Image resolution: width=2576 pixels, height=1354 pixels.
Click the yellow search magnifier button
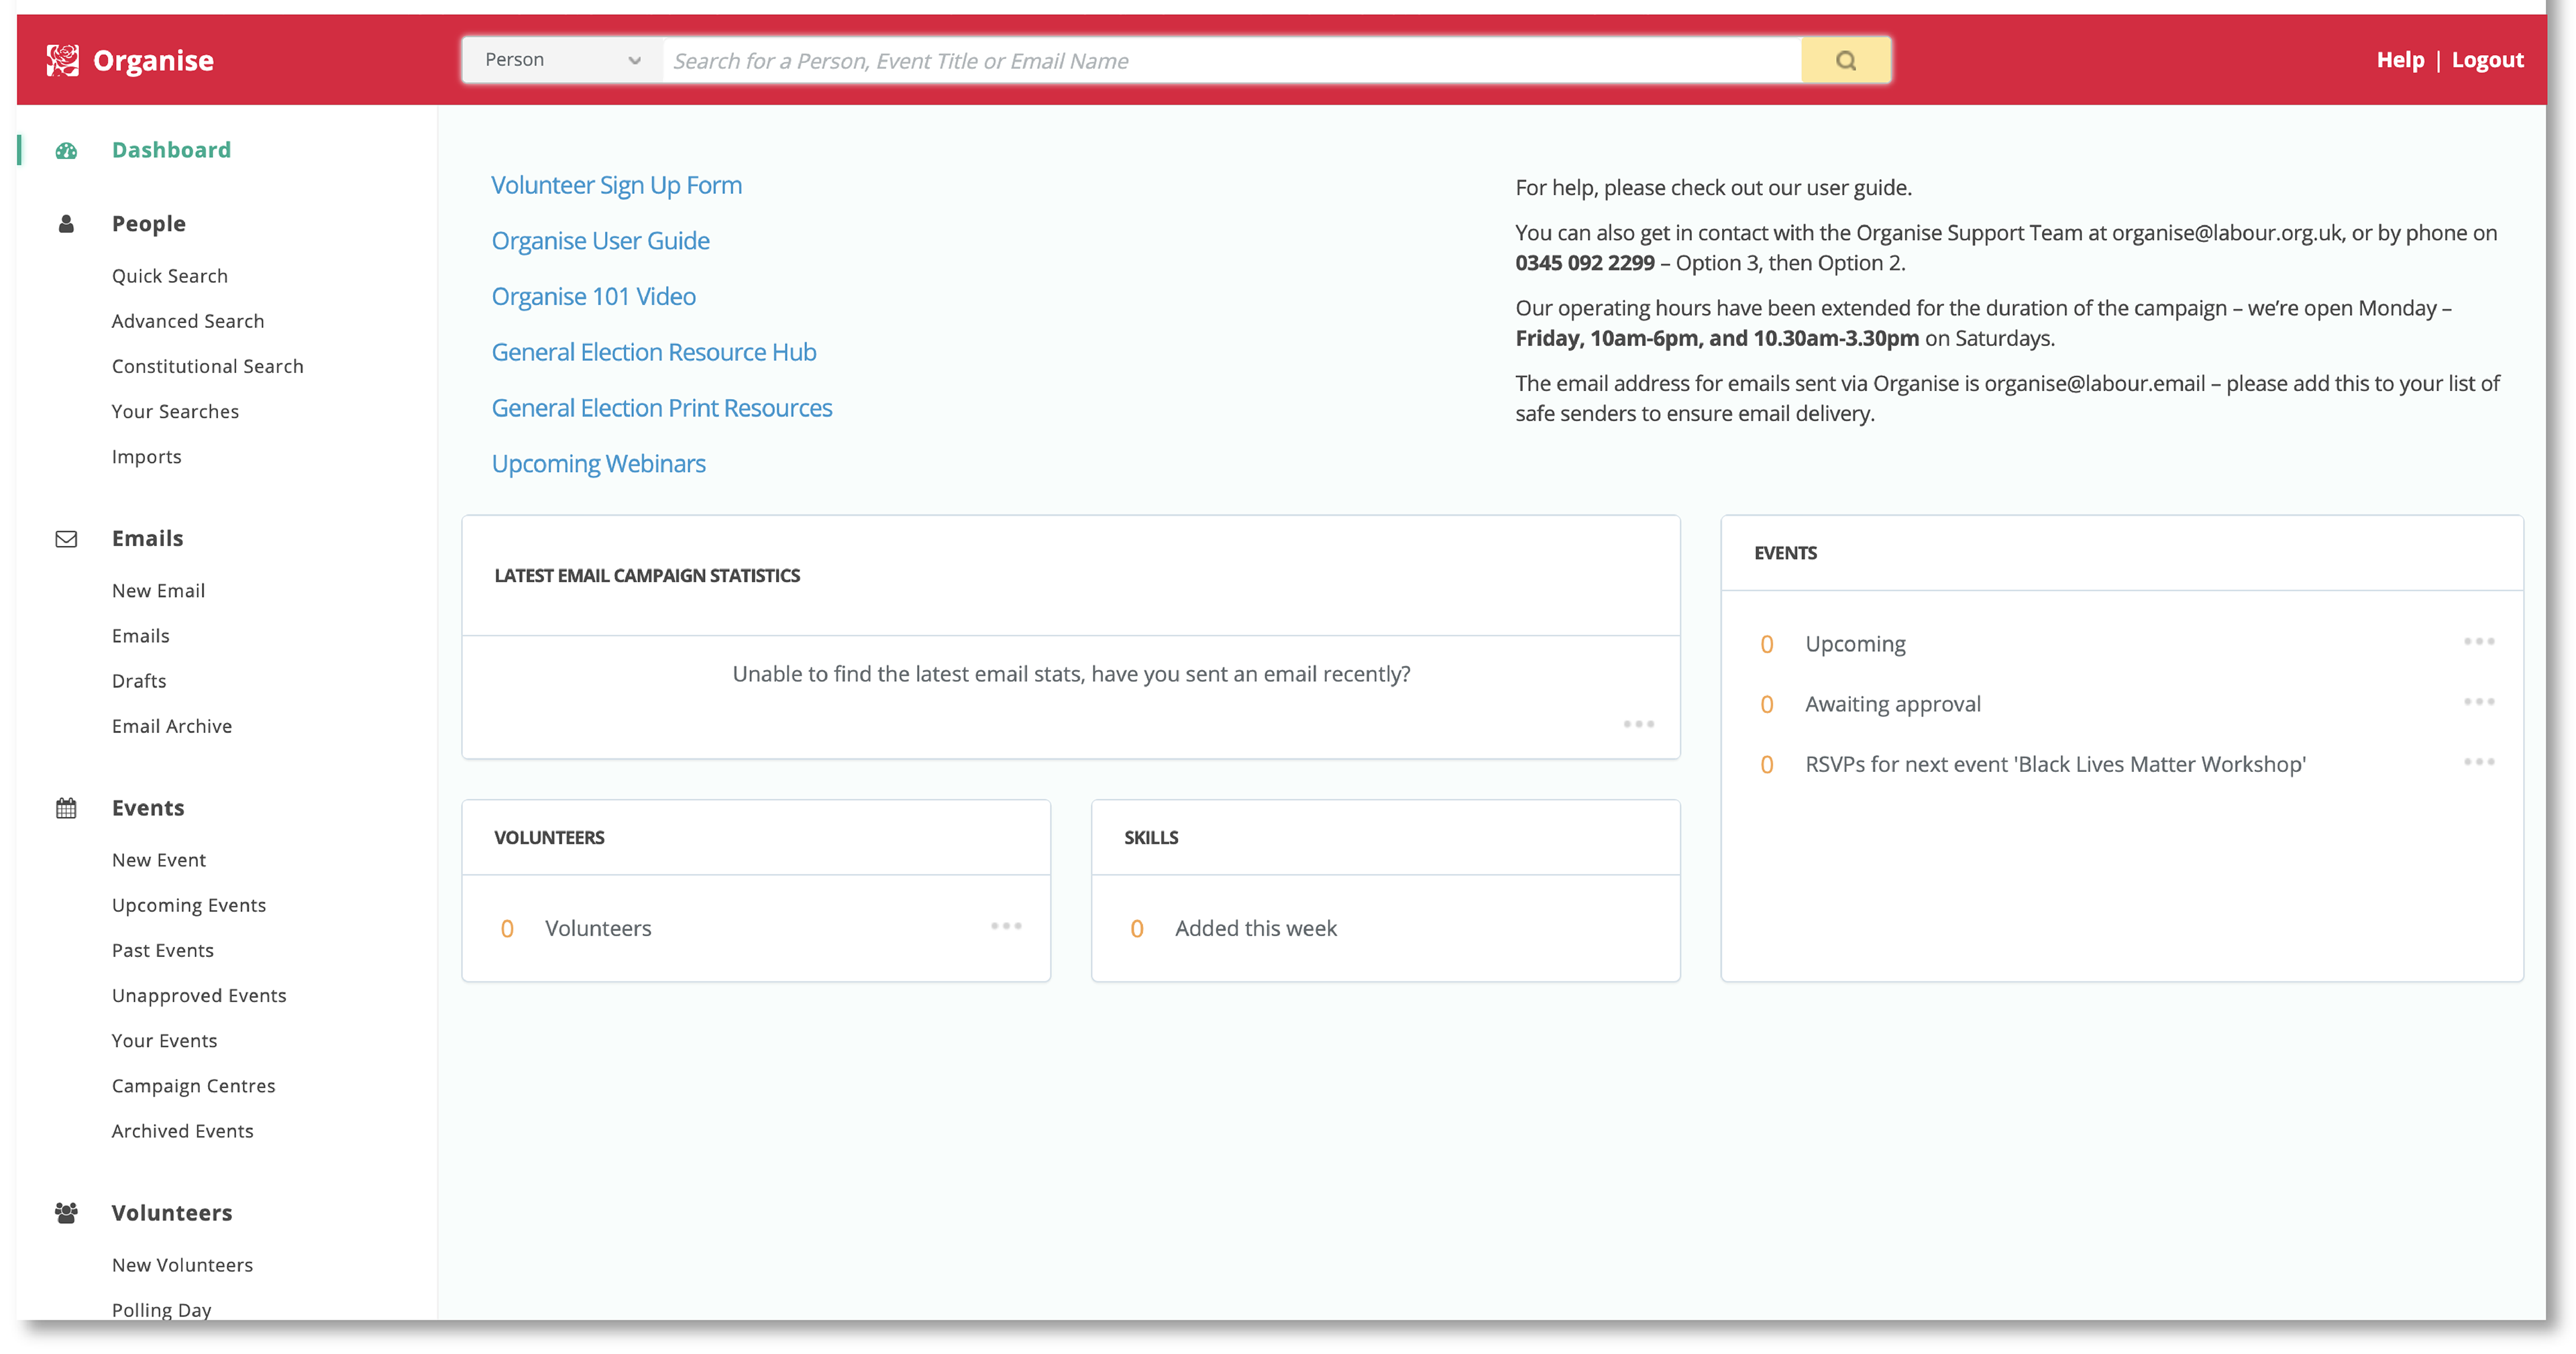[x=1845, y=60]
